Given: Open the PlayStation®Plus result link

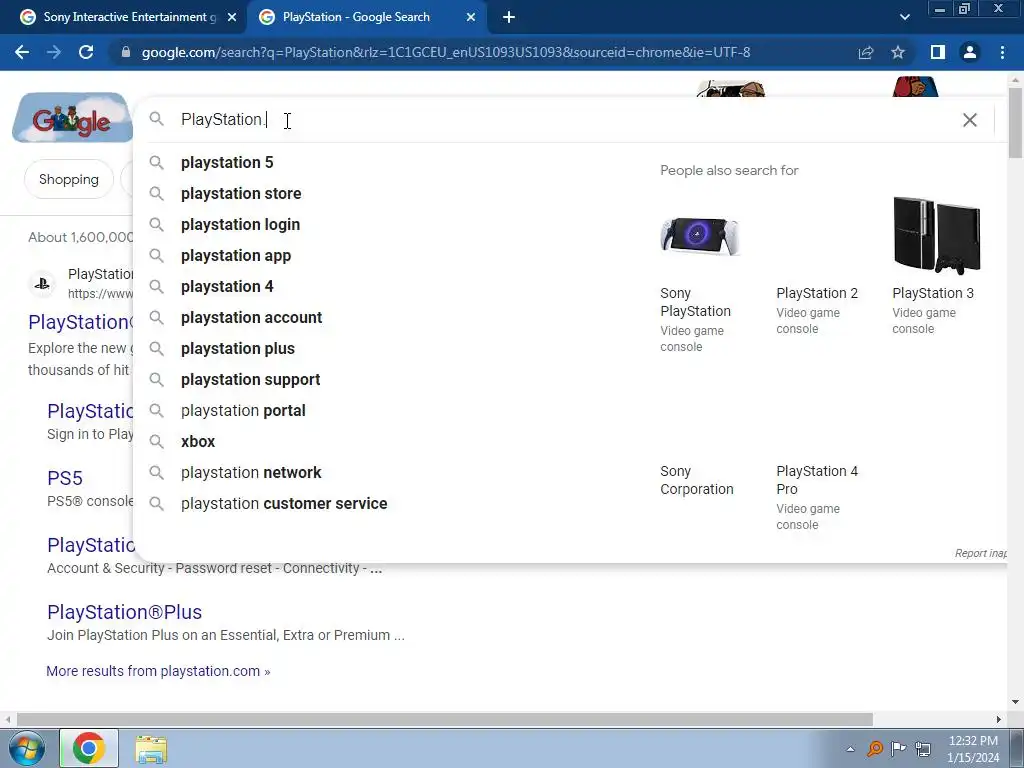Looking at the screenshot, I should (x=124, y=612).
